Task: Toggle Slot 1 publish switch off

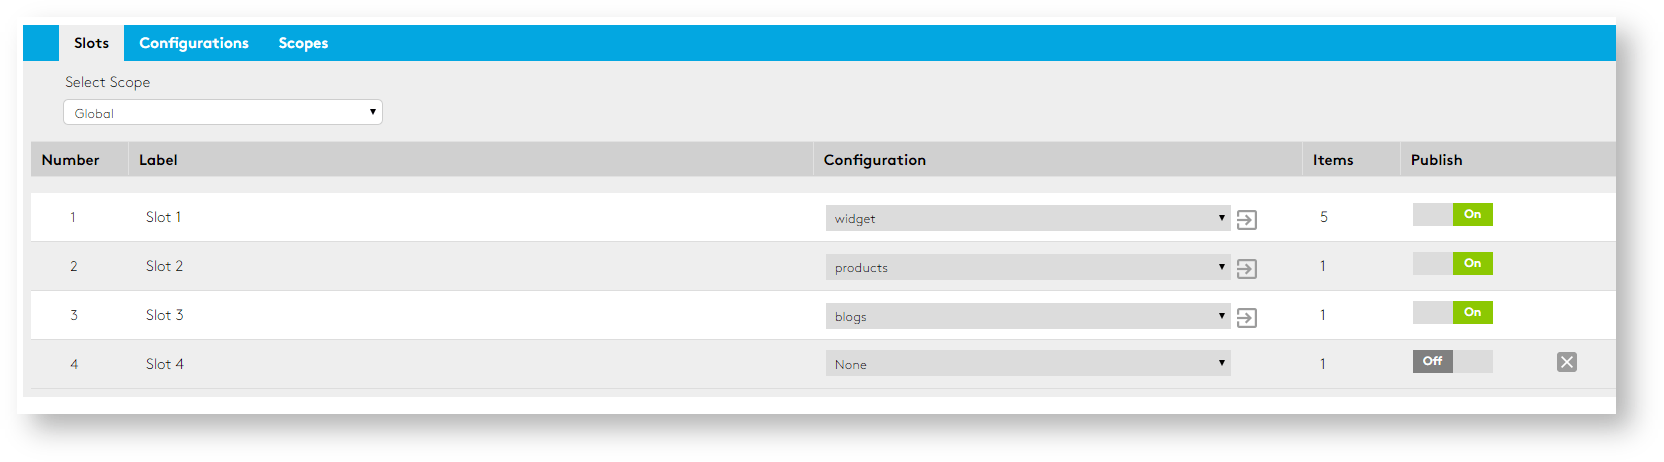Action: [x=1452, y=214]
